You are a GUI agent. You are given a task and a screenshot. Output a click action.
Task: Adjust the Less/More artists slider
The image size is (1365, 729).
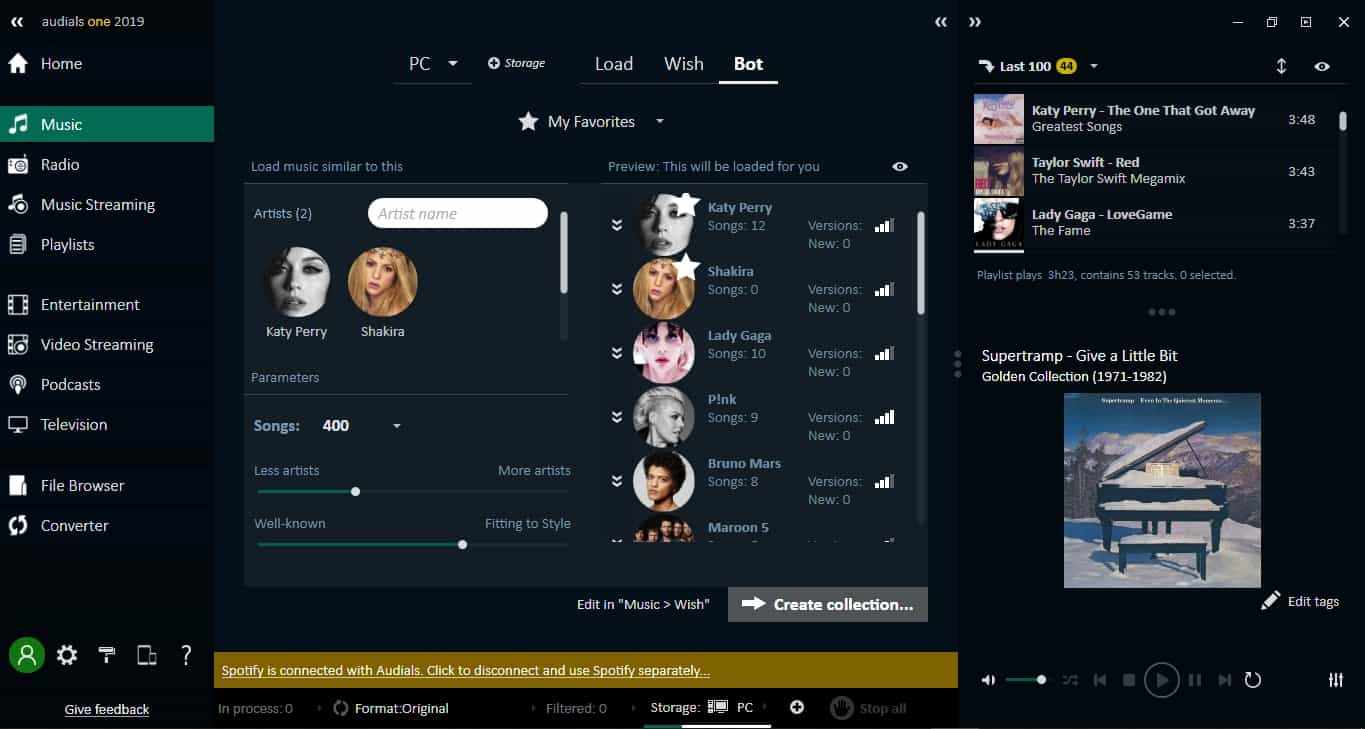tap(355, 491)
